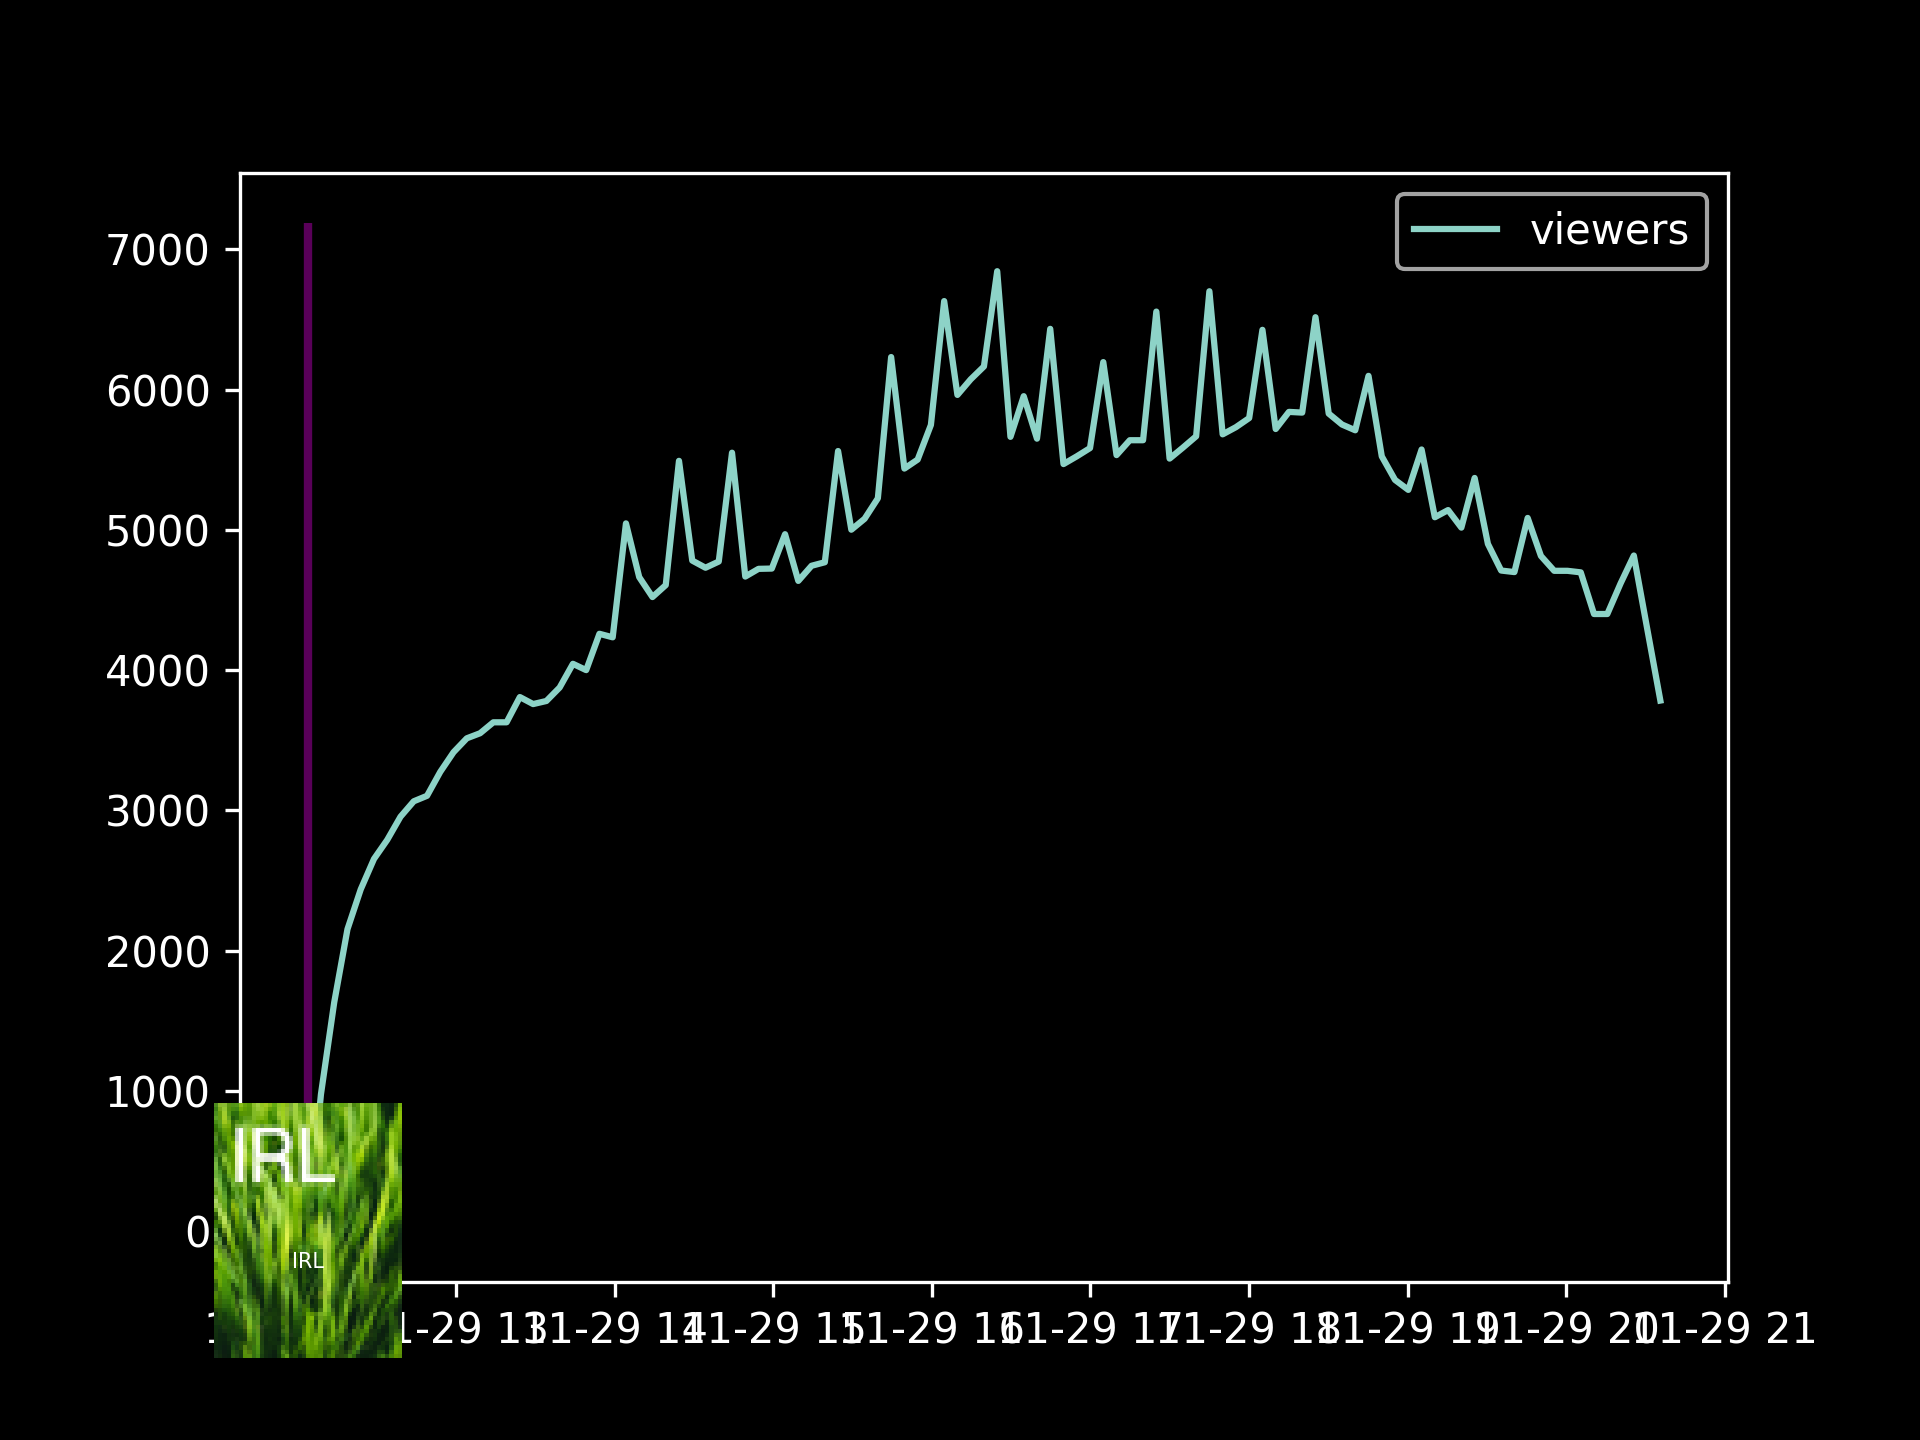The height and width of the screenshot is (1440, 1920).
Task: Click the 3000 y-axis tick label
Action: coord(157,812)
